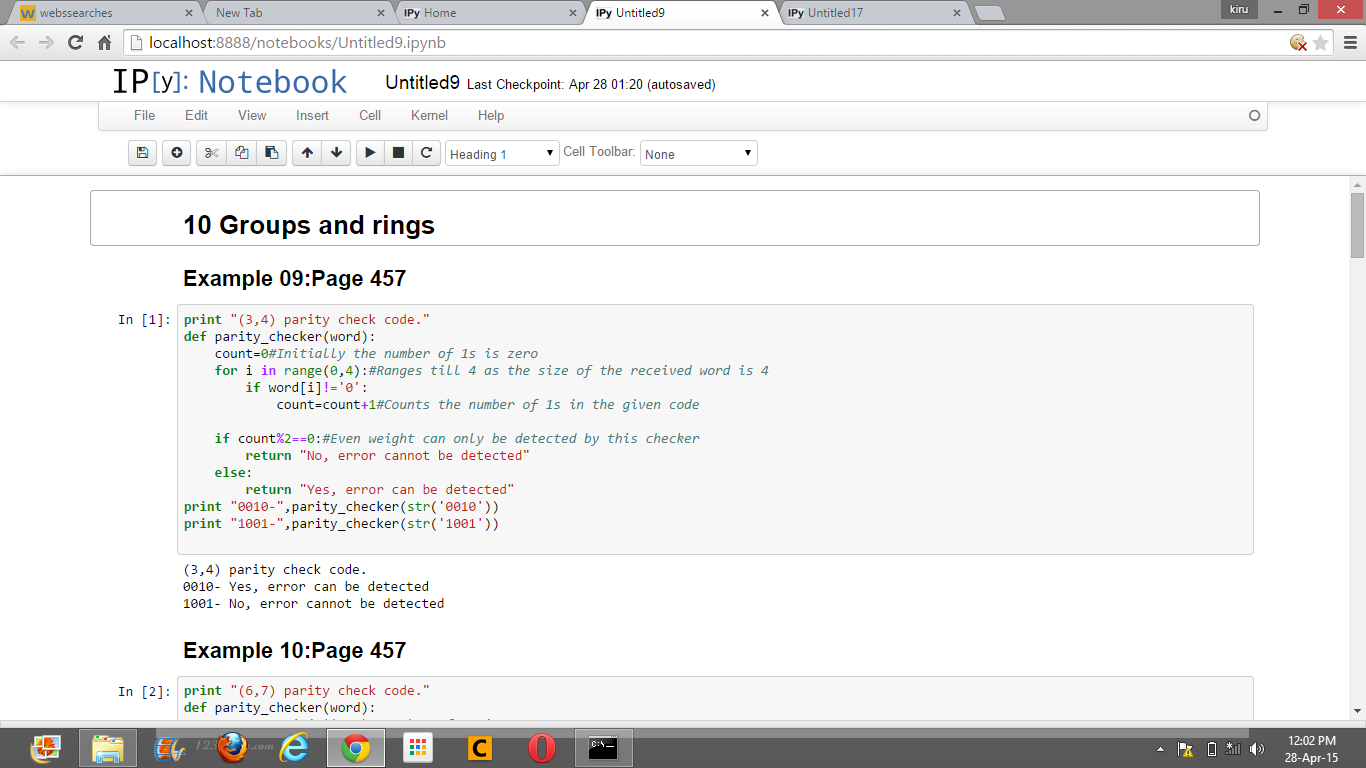1366x768 pixels.
Task: Paste cell using the clipboard icon
Action: click(x=271, y=153)
